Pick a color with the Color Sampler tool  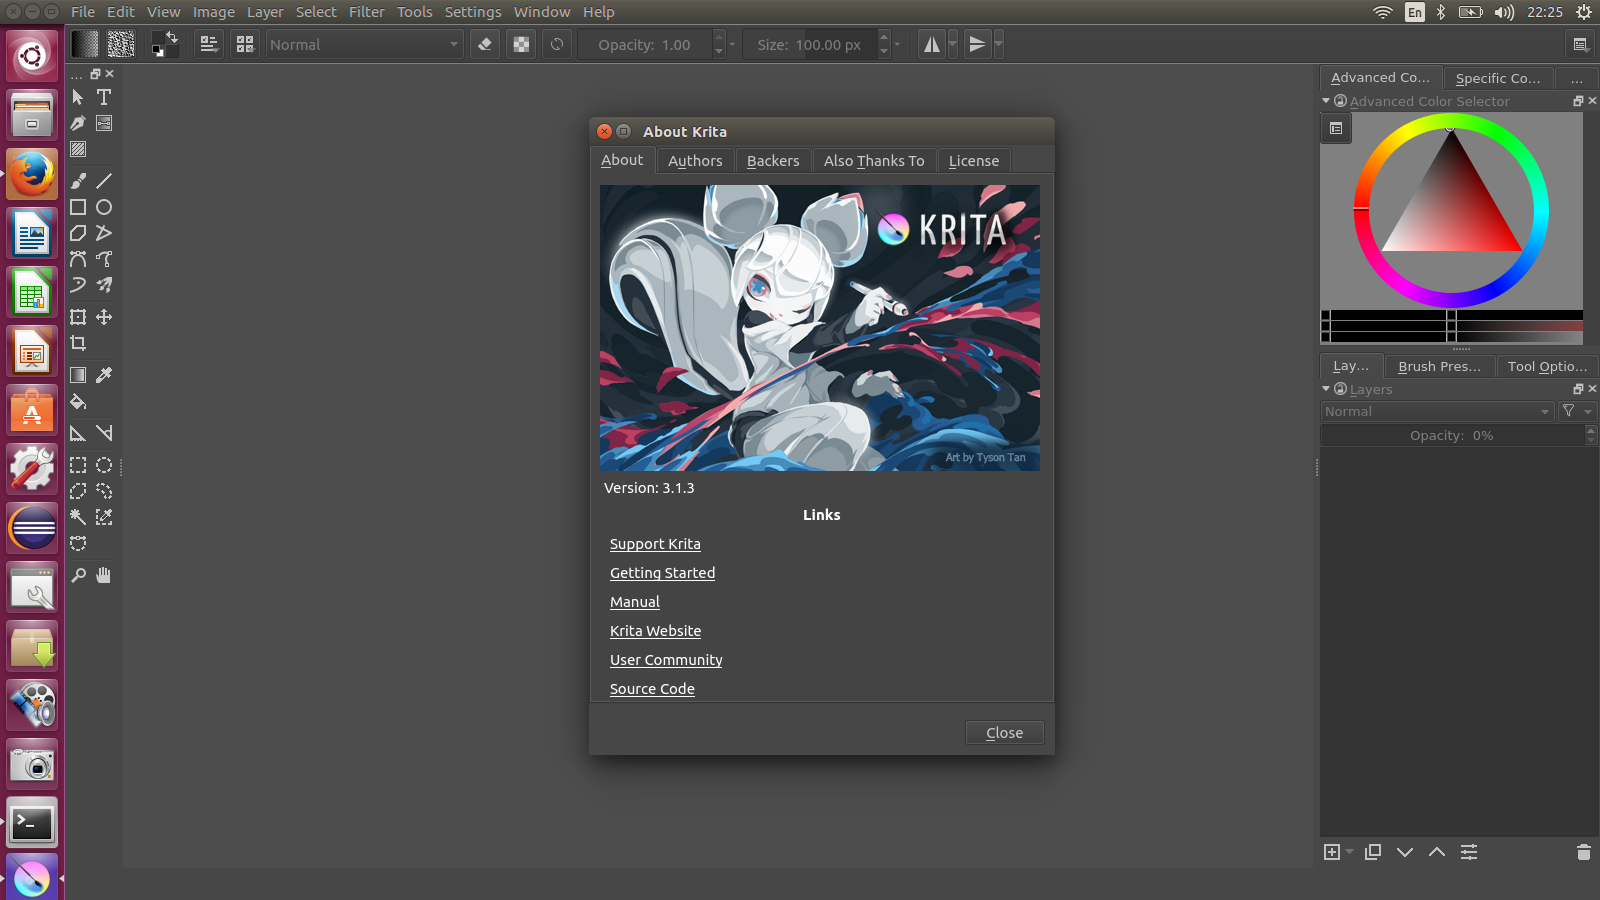pyautogui.click(x=104, y=375)
